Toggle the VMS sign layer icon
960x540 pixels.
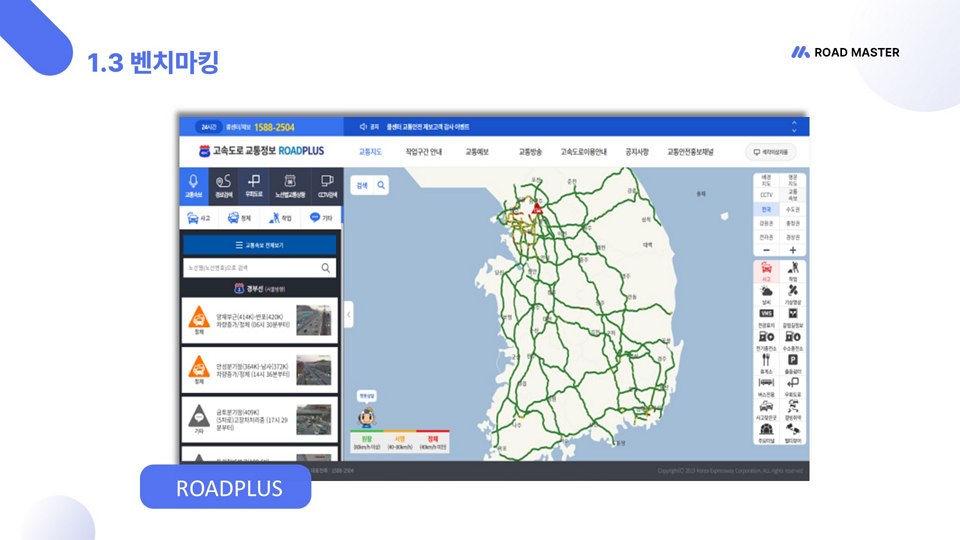[x=766, y=317]
